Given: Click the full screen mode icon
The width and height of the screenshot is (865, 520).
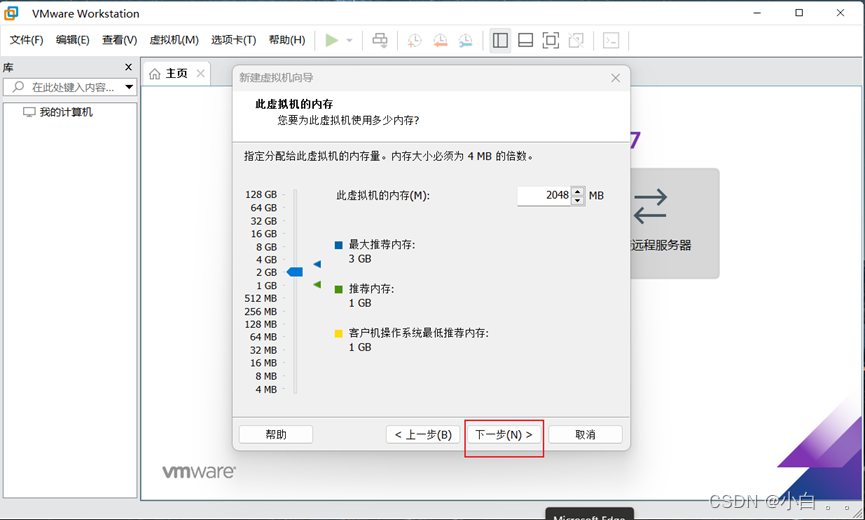Looking at the screenshot, I should [551, 40].
